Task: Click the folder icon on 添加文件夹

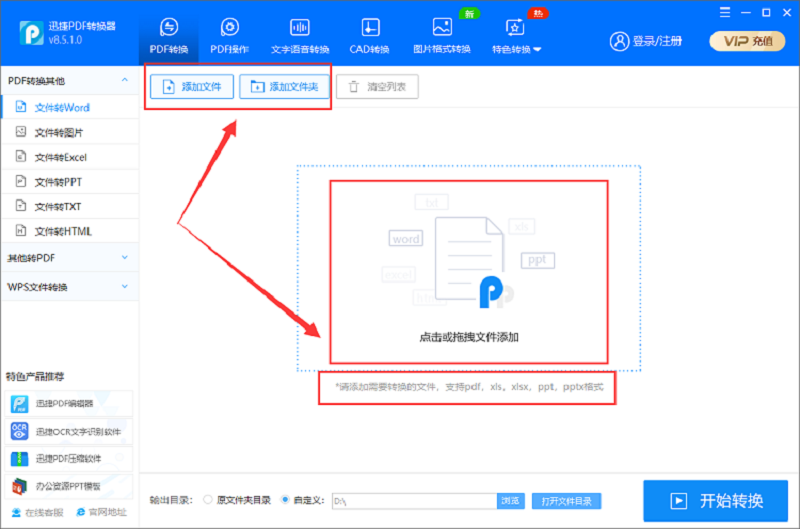Action: [x=258, y=87]
